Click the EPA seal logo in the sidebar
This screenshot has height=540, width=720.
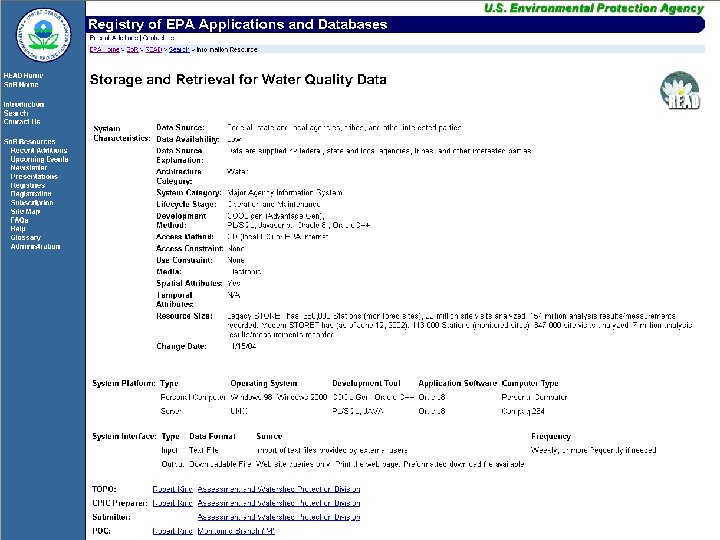coord(44,34)
